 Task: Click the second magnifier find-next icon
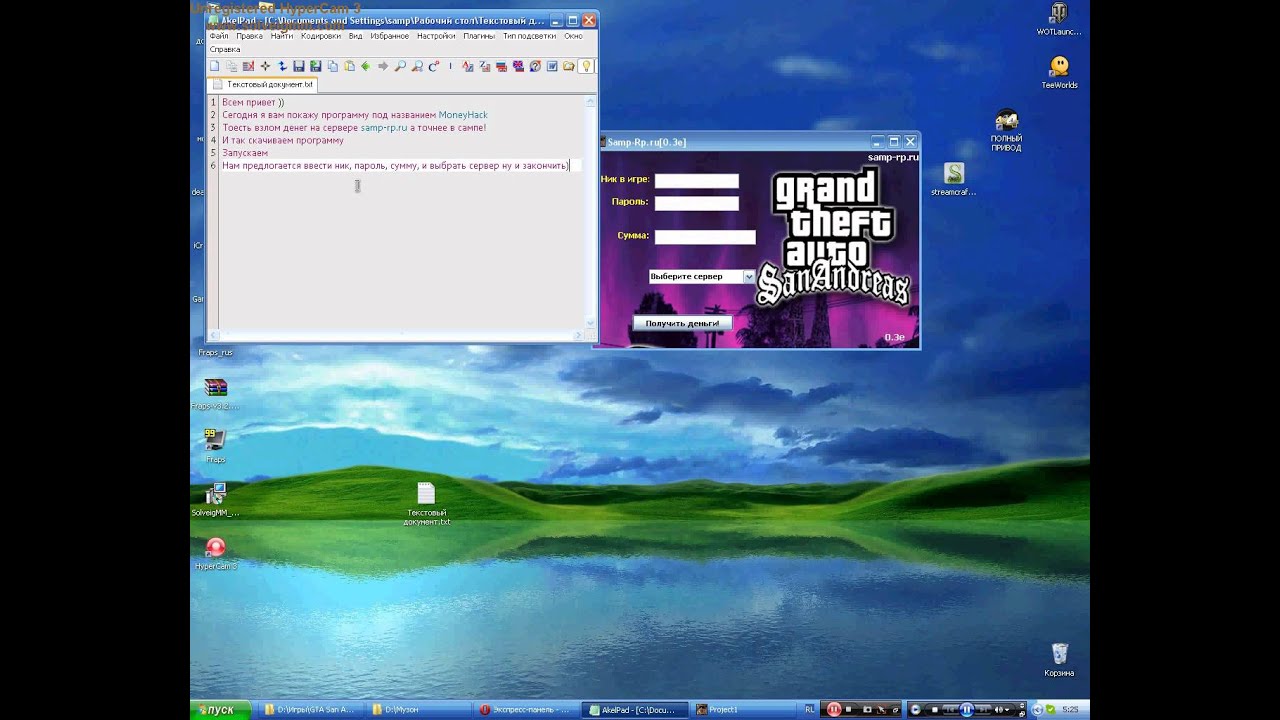[417, 66]
